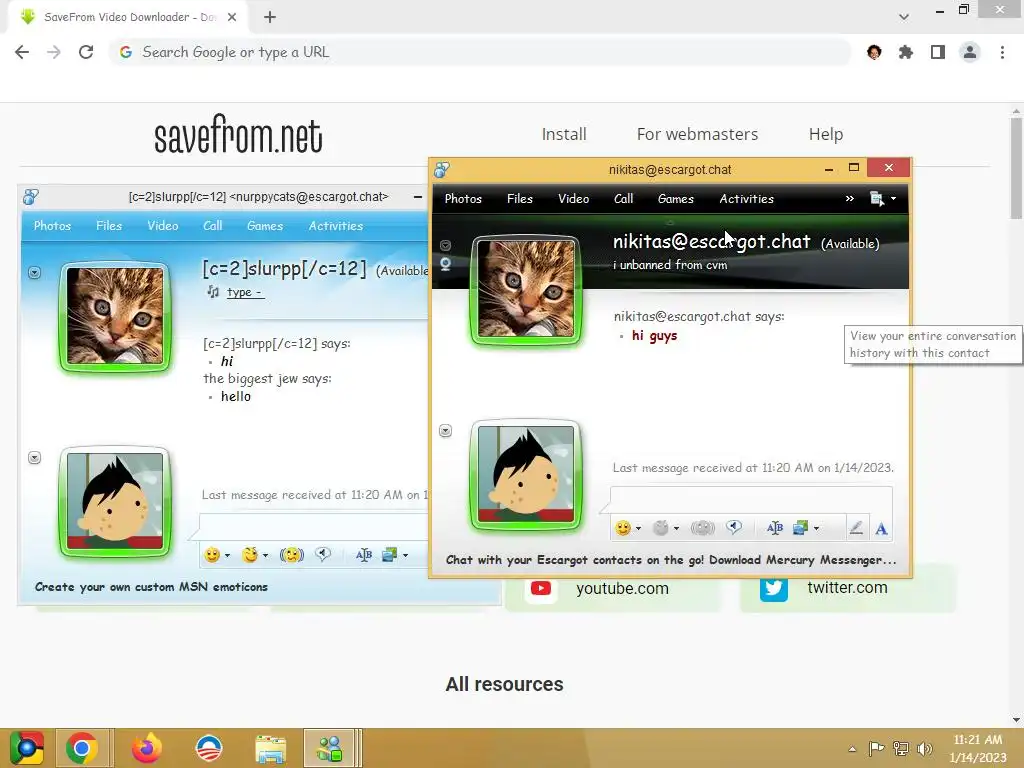Send a nudge in the slurpp window
This screenshot has height=768, width=1024.
click(x=292, y=555)
